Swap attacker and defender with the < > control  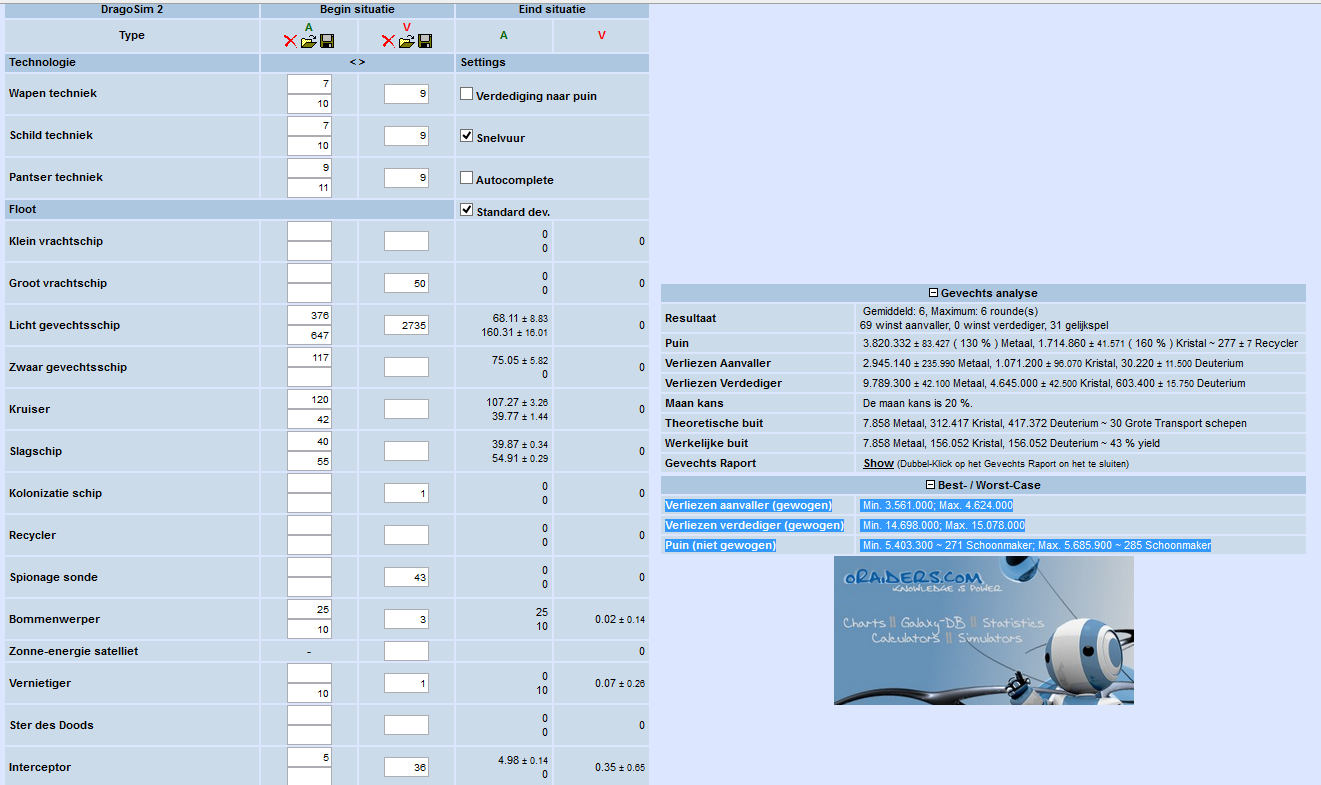pos(357,62)
